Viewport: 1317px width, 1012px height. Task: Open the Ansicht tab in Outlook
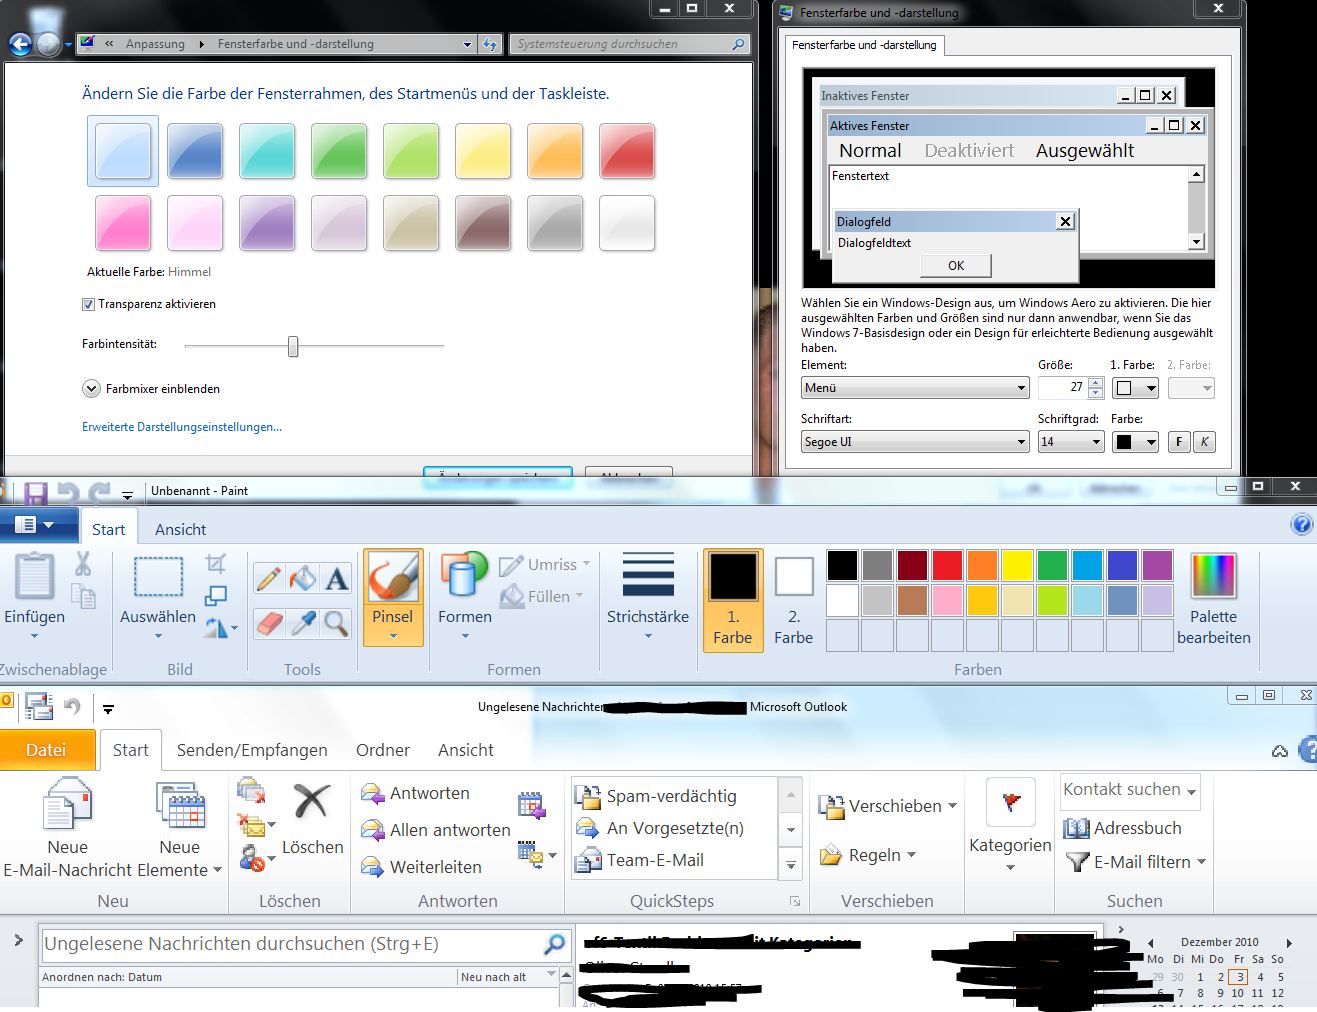[x=466, y=750]
